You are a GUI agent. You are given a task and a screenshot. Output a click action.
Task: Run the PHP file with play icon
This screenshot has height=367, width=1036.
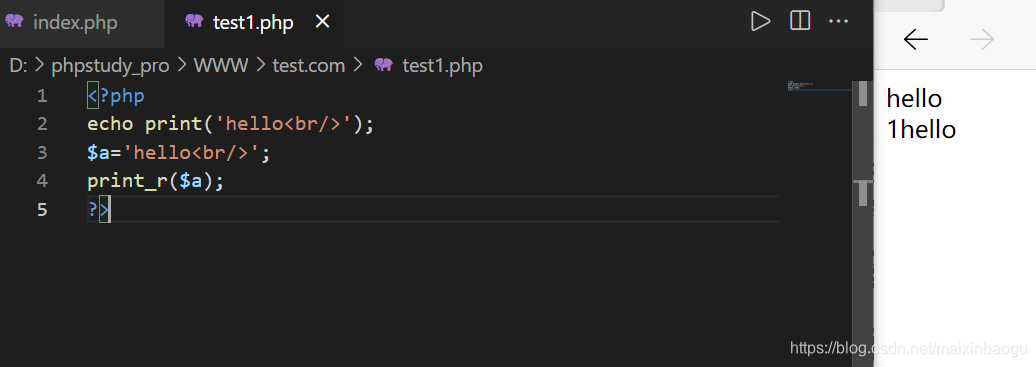tap(760, 21)
